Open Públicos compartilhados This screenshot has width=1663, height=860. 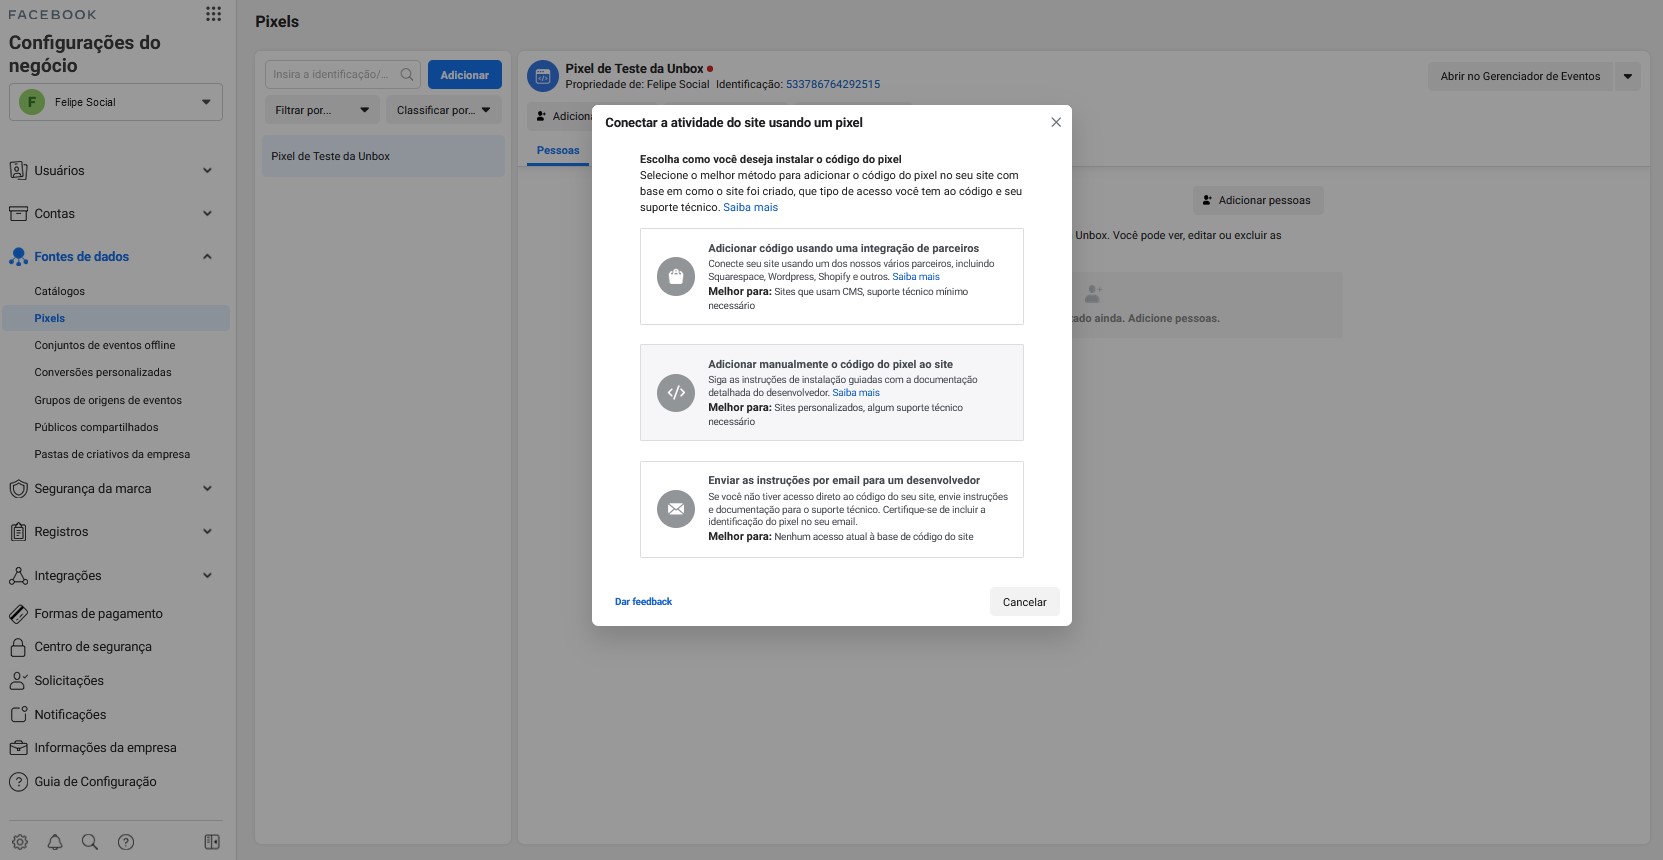96,427
